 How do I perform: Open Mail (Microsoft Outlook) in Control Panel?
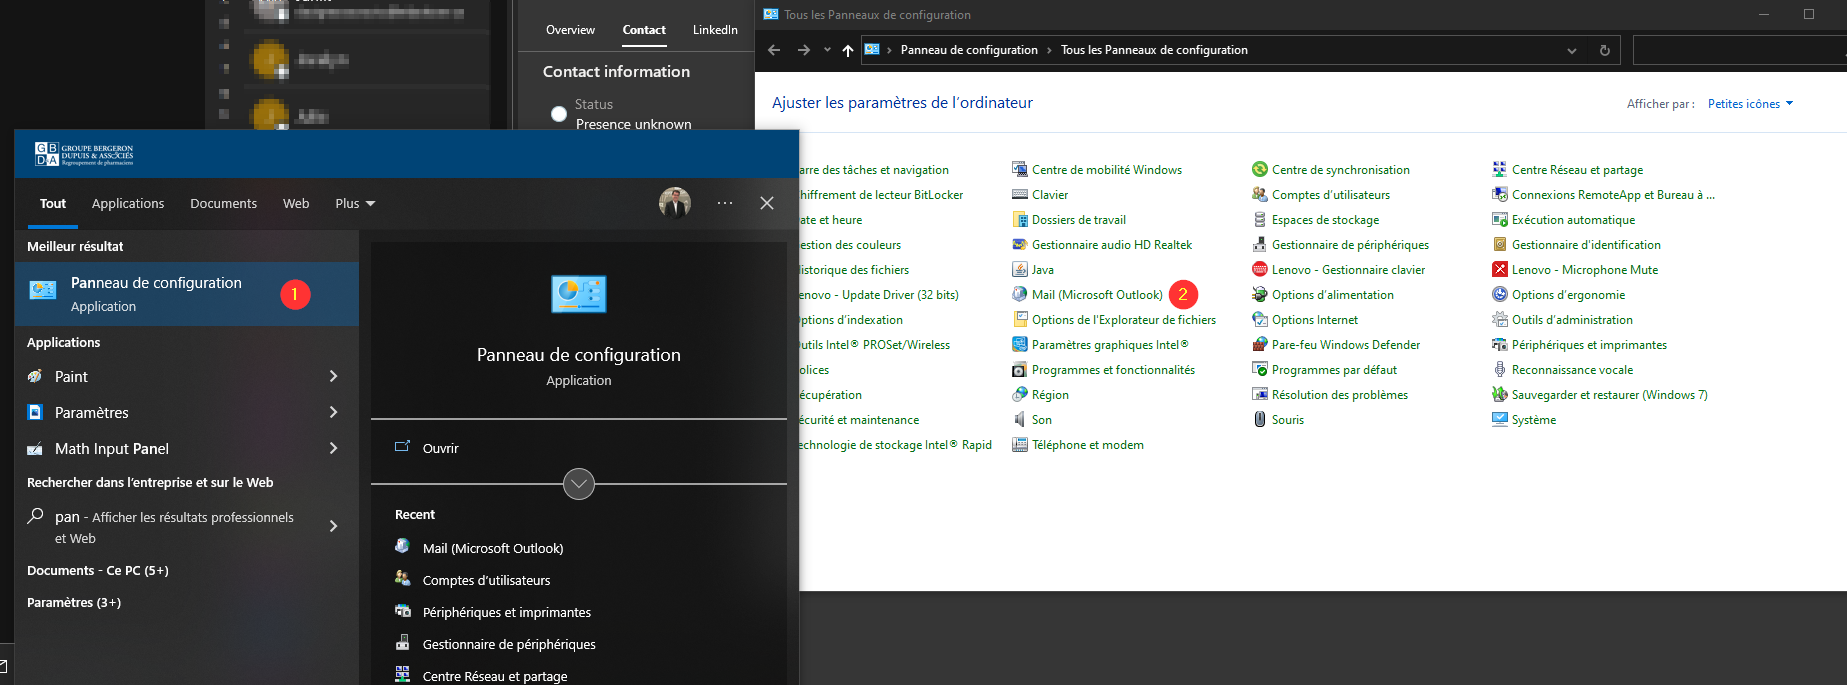coord(1087,295)
